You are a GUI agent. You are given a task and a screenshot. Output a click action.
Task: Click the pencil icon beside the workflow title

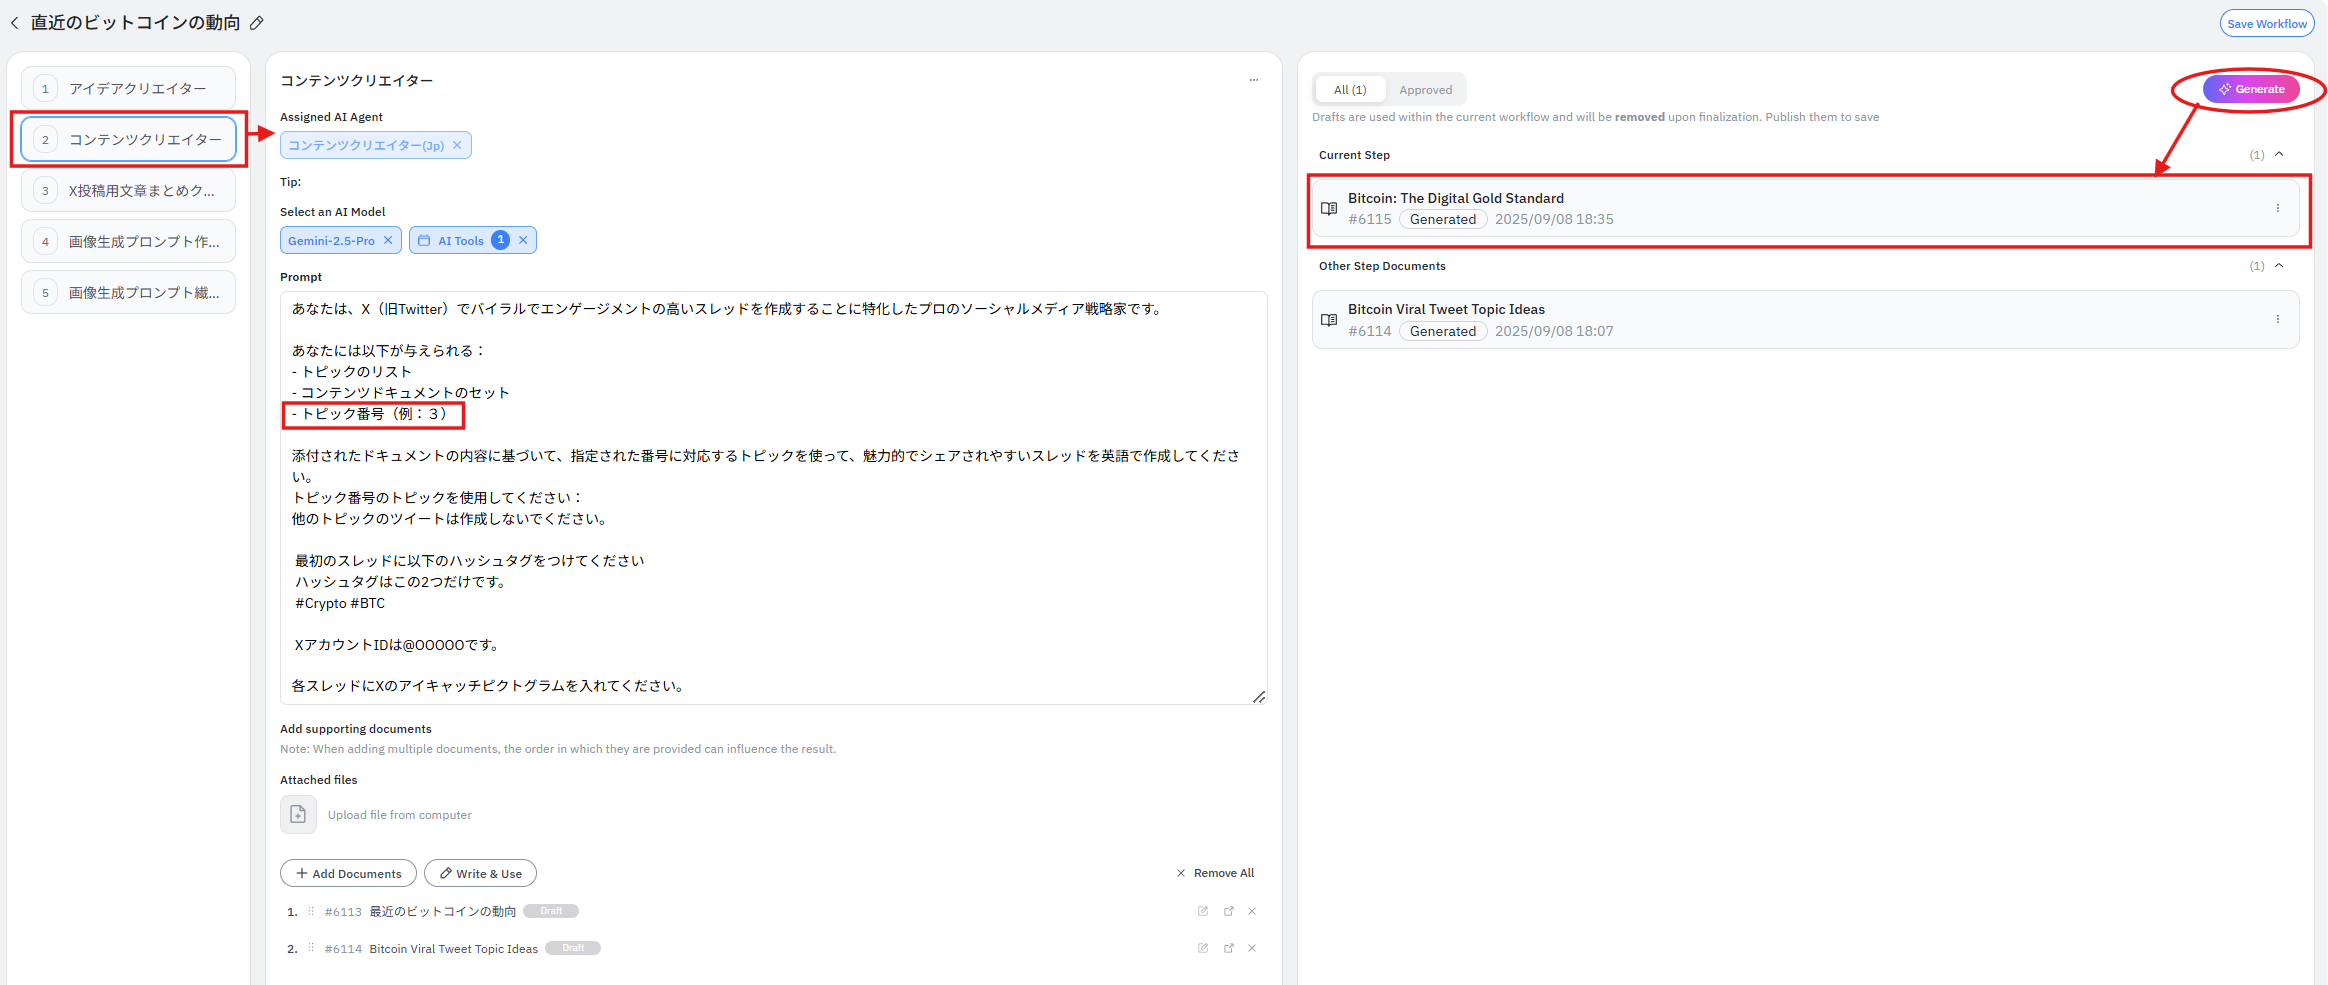pos(257,23)
